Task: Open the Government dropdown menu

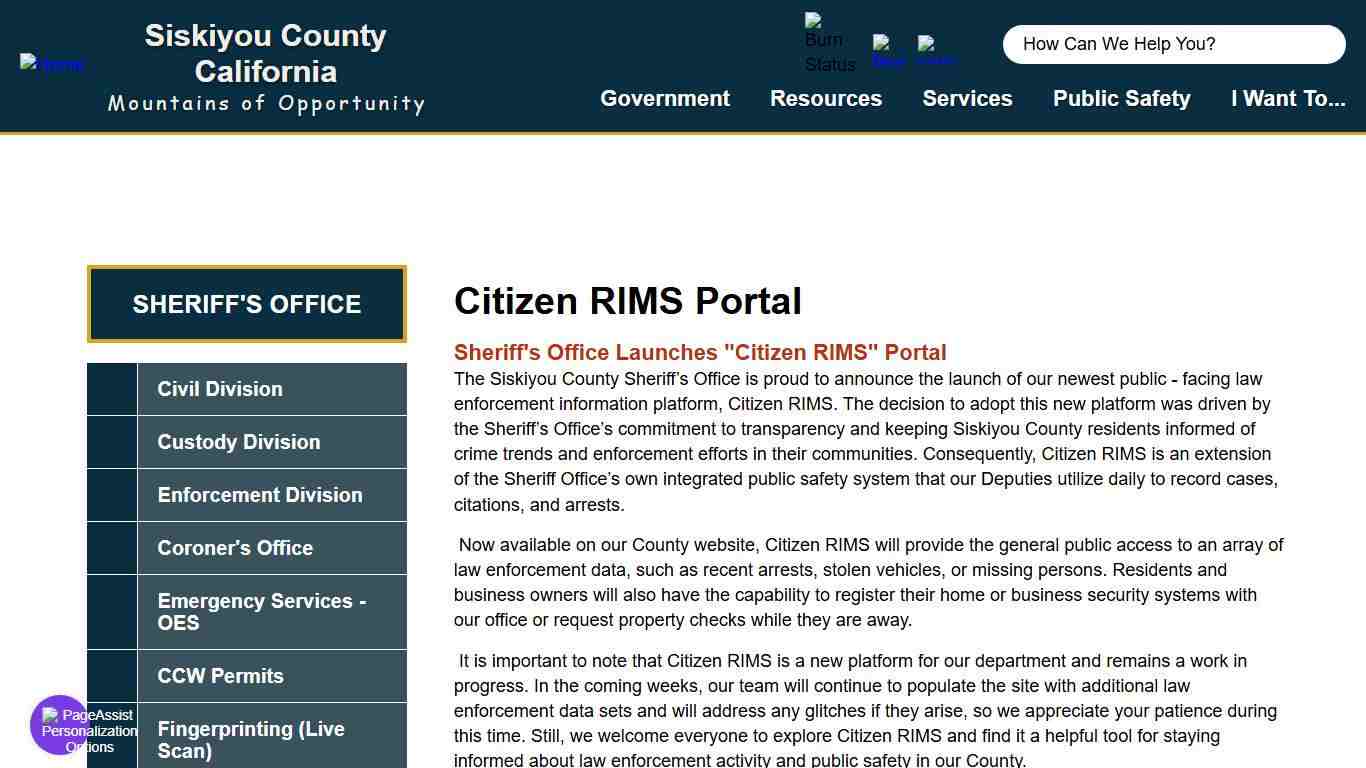Action: pos(664,98)
